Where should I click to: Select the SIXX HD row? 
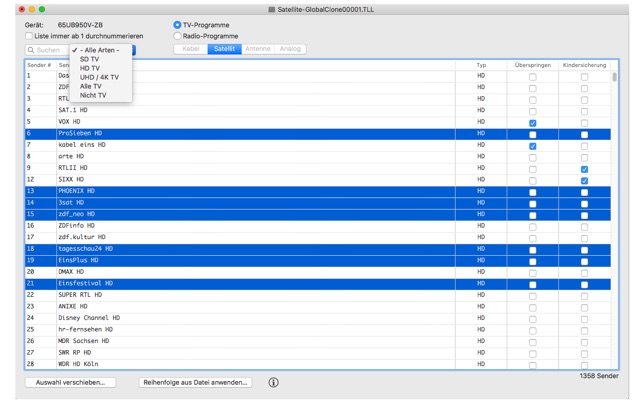[x=318, y=179]
